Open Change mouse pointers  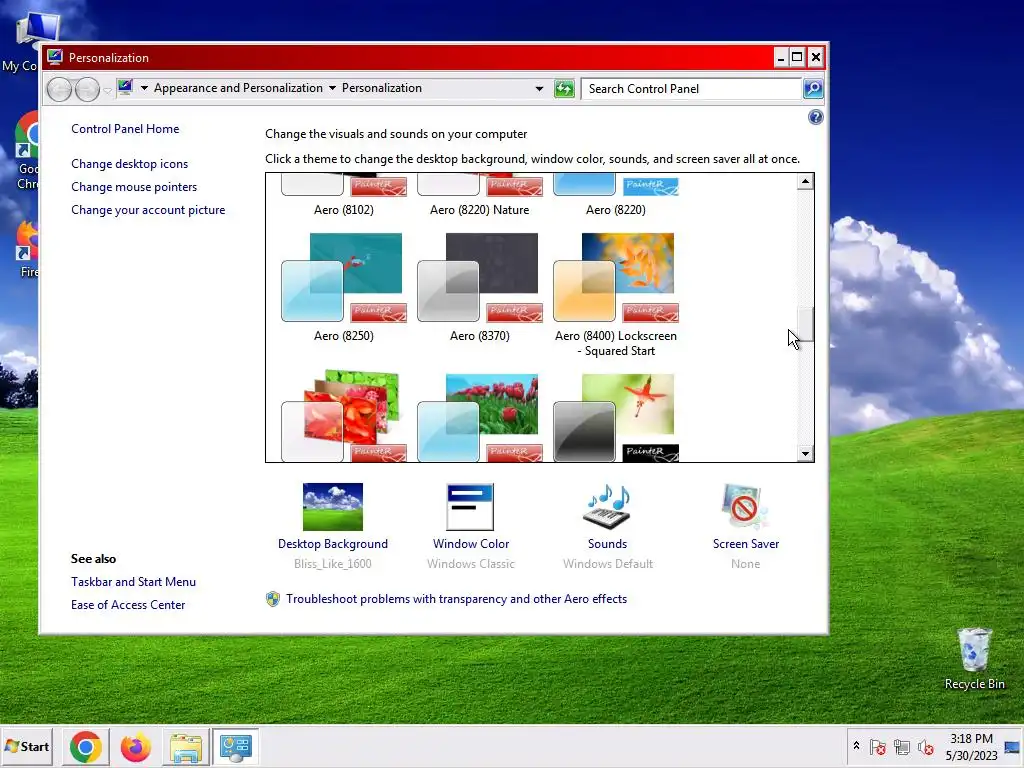tap(134, 187)
